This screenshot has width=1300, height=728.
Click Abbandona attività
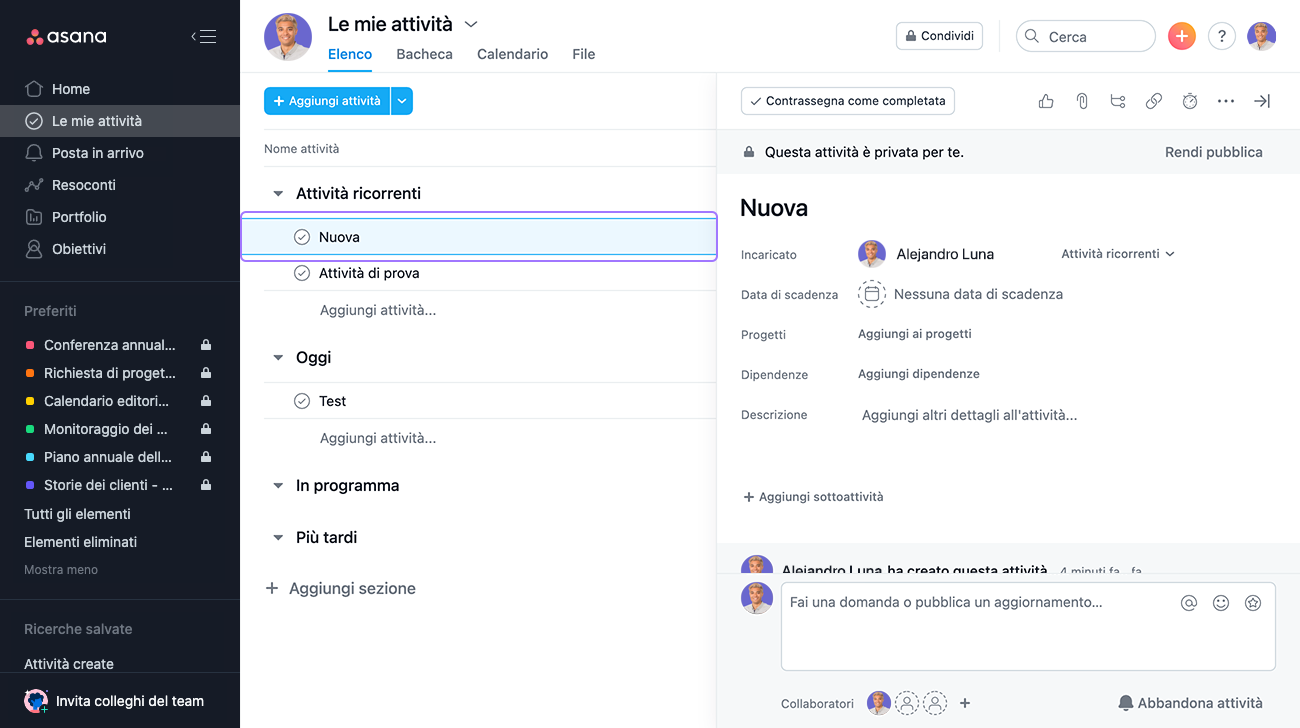click(x=1190, y=703)
